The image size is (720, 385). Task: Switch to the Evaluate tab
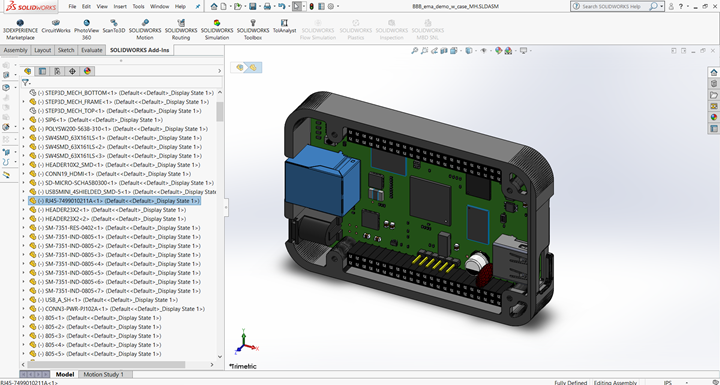point(92,50)
